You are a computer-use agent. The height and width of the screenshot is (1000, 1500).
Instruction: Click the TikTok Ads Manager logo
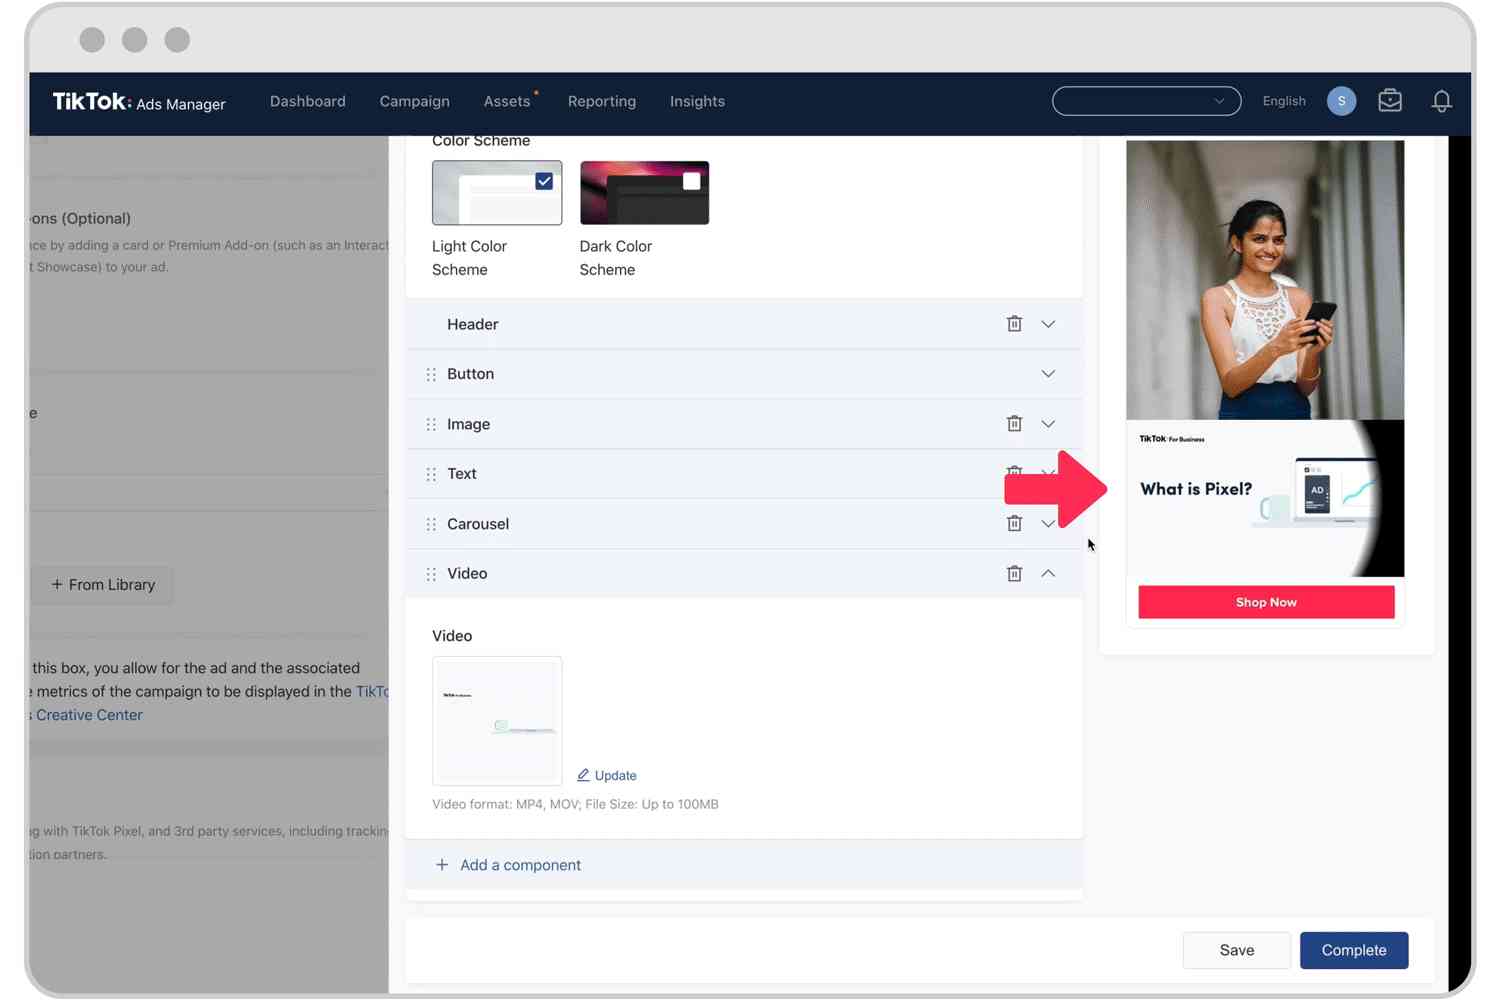pyautogui.click(x=139, y=101)
